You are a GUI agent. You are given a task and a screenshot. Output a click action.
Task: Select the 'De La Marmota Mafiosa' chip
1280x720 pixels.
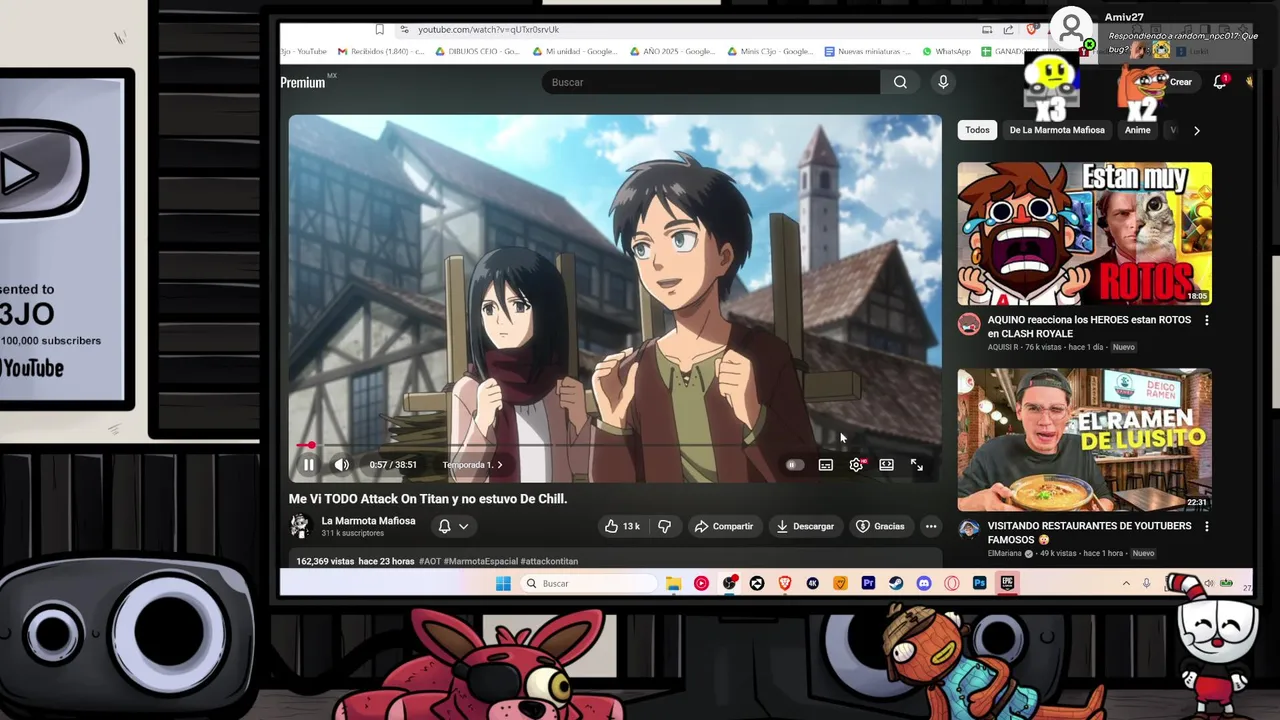[1057, 130]
